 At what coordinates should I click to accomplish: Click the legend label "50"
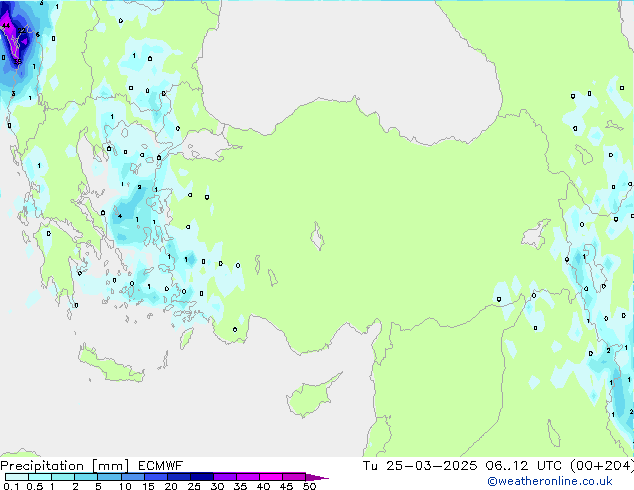[310, 486]
